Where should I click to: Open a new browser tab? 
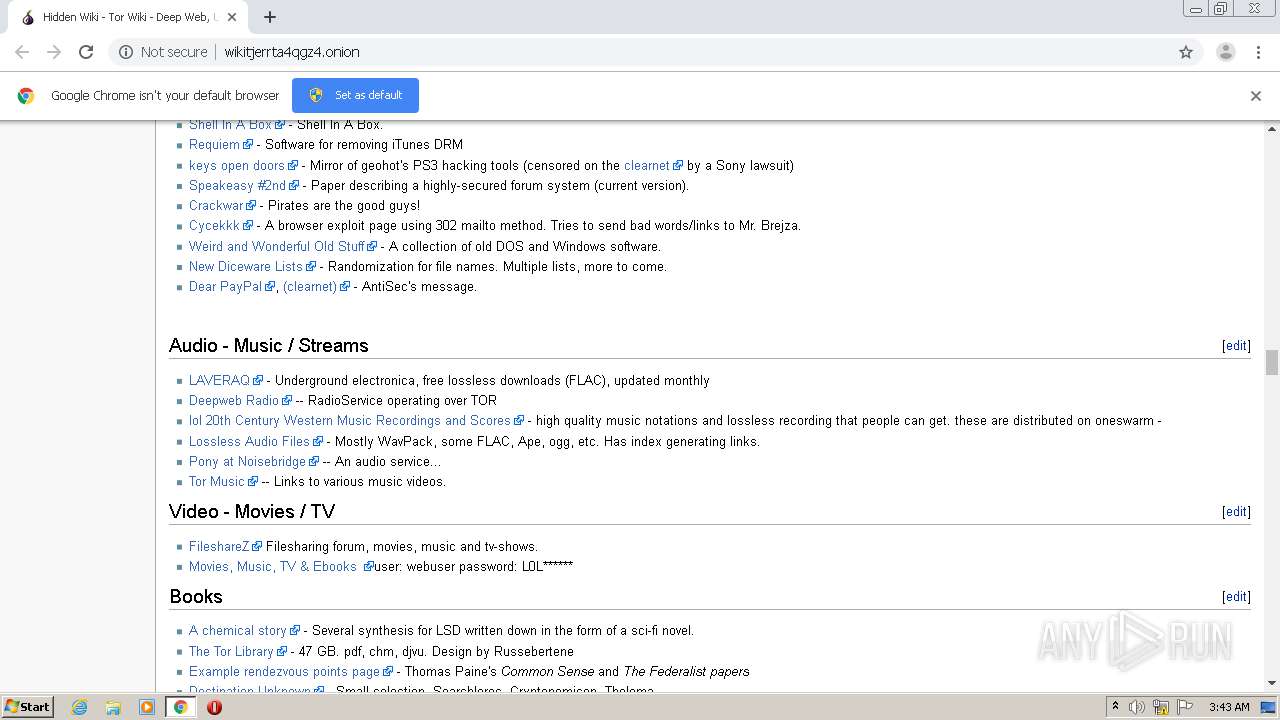[x=270, y=17]
